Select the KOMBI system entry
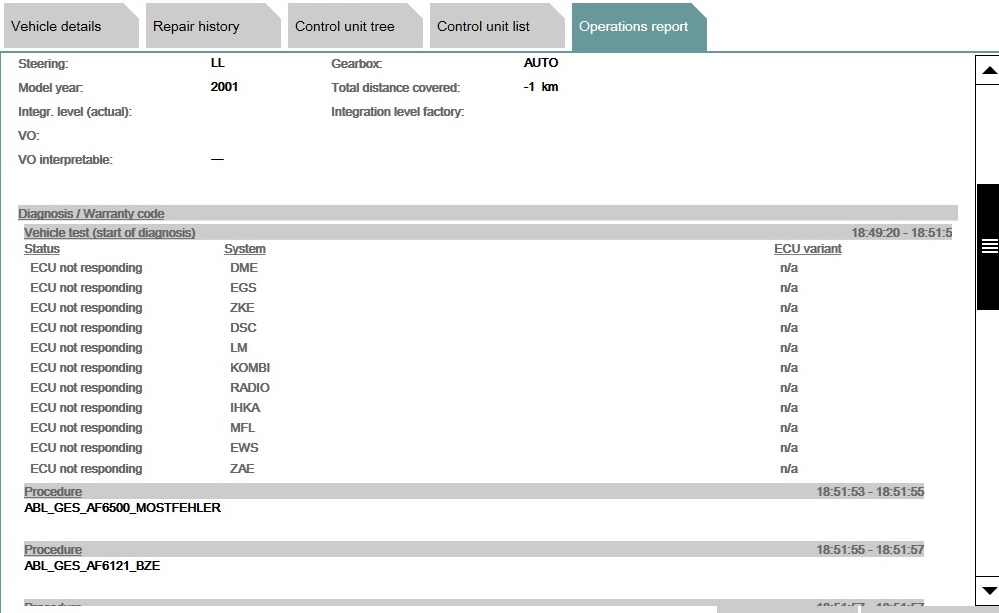This screenshot has height=613, width=999. (250, 368)
